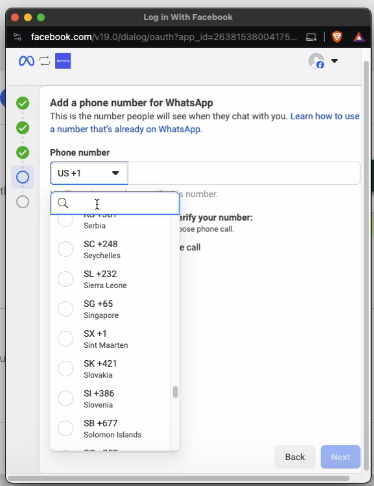Click the 'Seychelles' country name text

(x=102, y=256)
